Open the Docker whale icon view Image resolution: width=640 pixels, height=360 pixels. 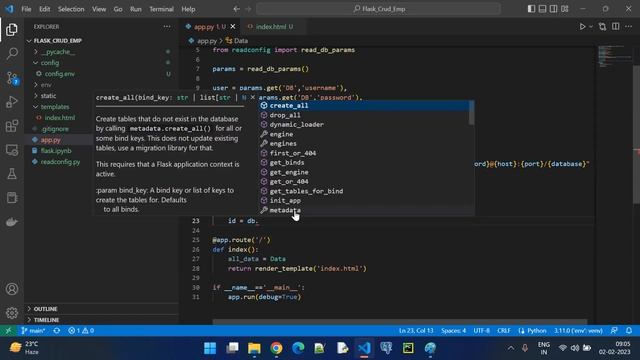pyautogui.click(x=12, y=222)
